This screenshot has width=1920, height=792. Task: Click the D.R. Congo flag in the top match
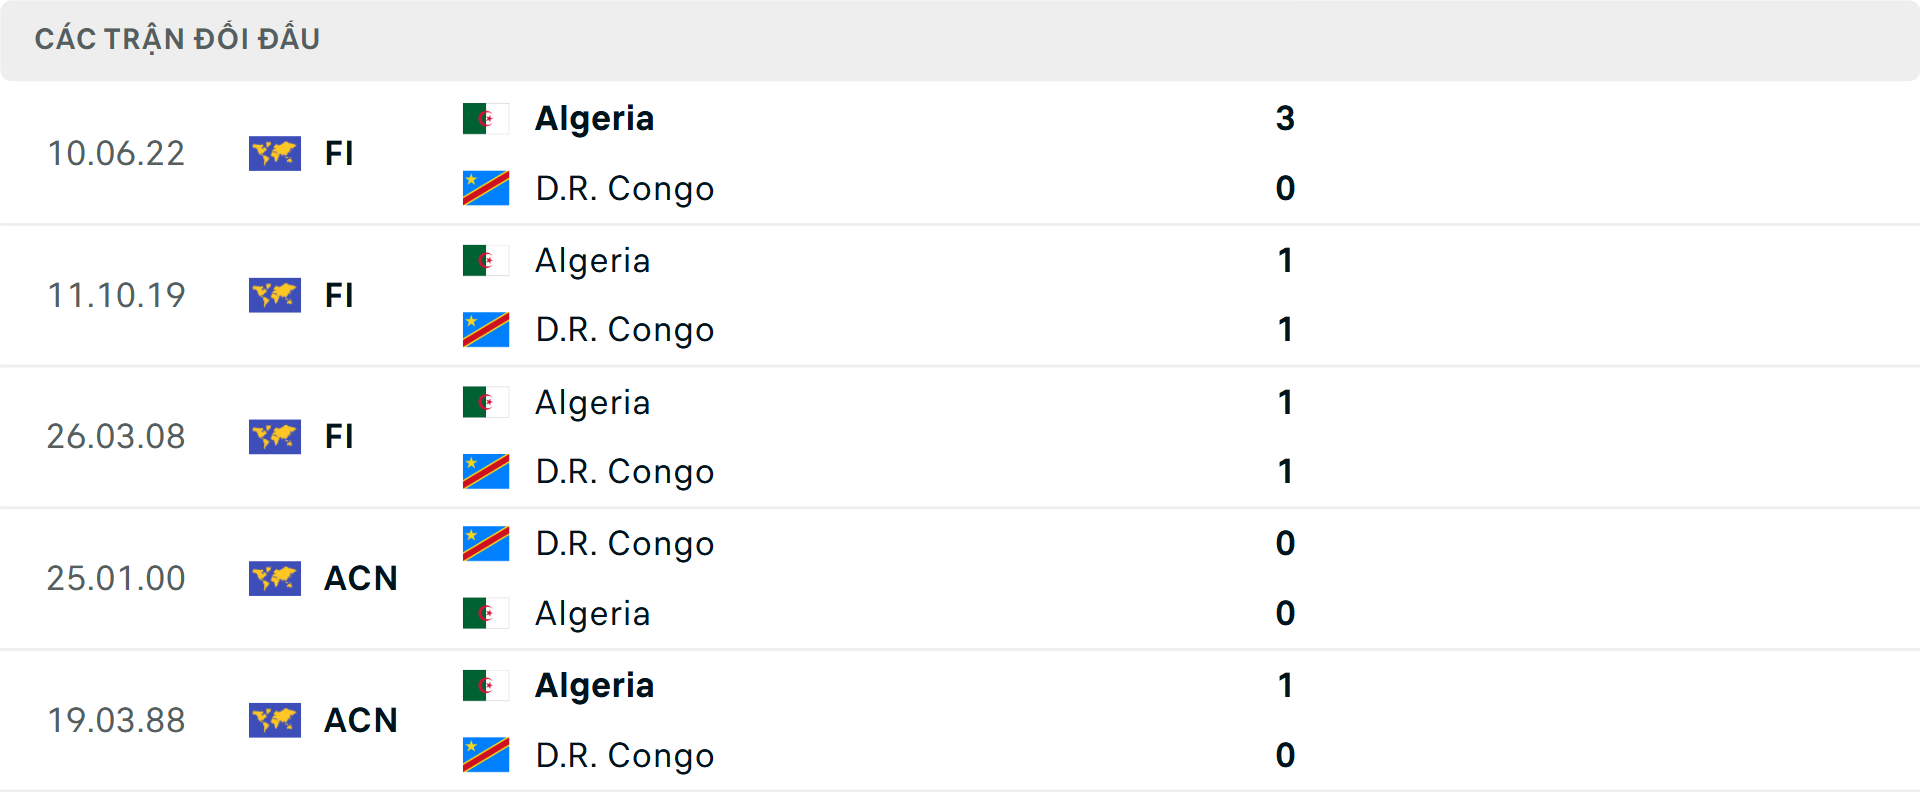(486, 188)
